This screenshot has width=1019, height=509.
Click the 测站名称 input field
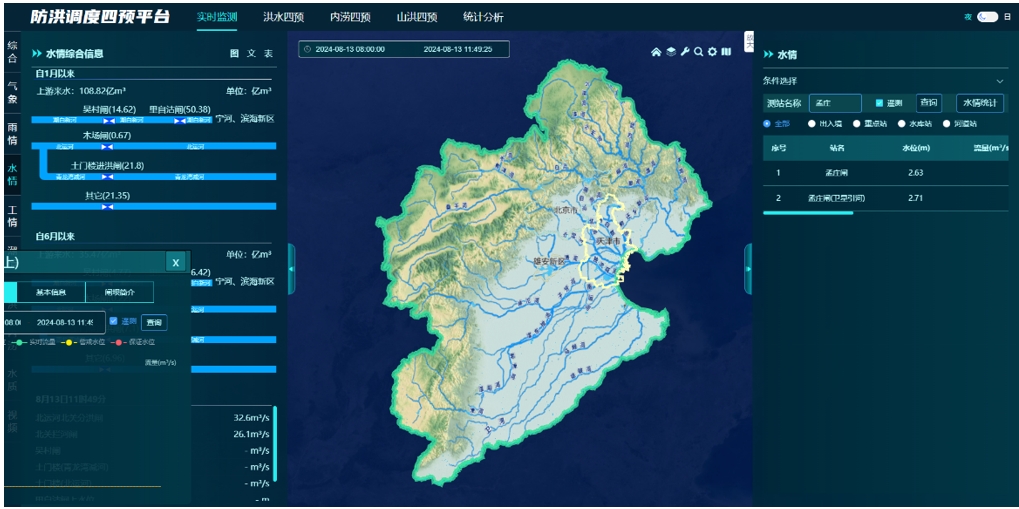[834, 103]
